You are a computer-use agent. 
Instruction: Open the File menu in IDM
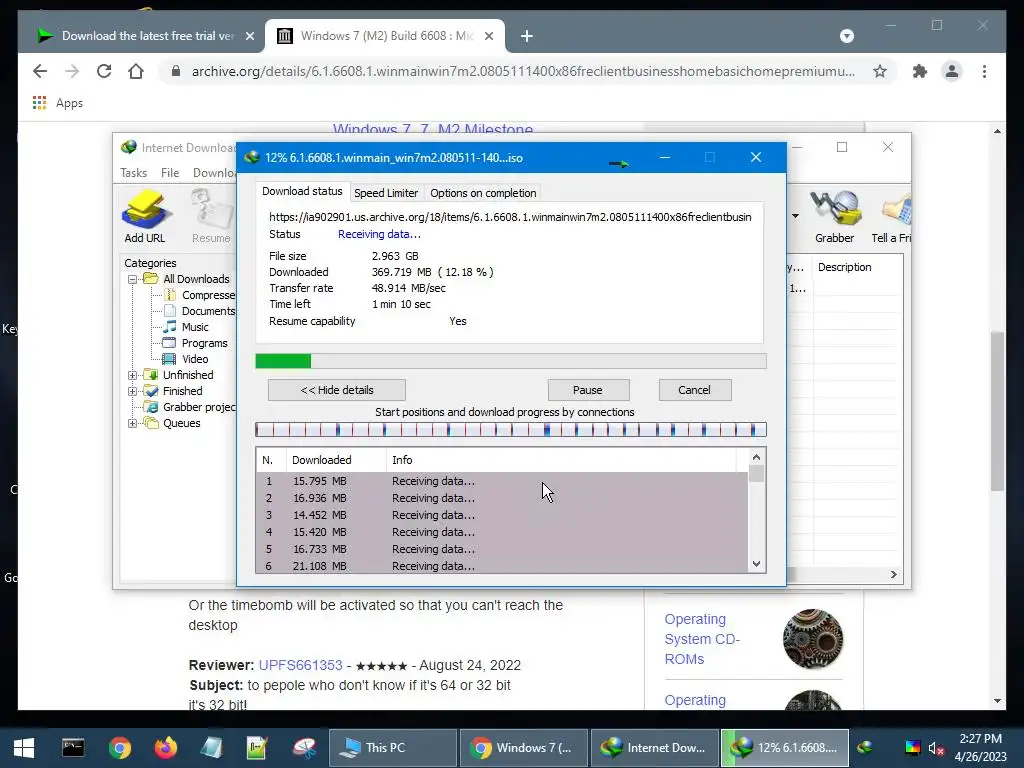pos(170,172)
